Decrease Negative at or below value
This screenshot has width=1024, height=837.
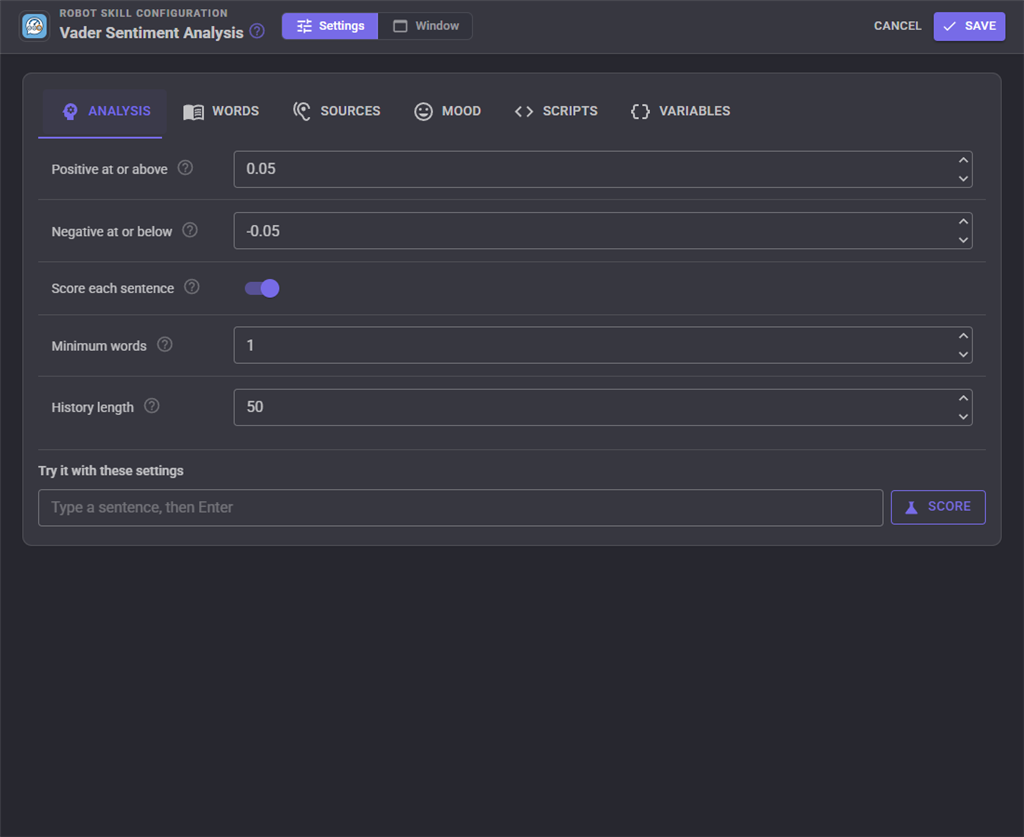coord(963,240)
